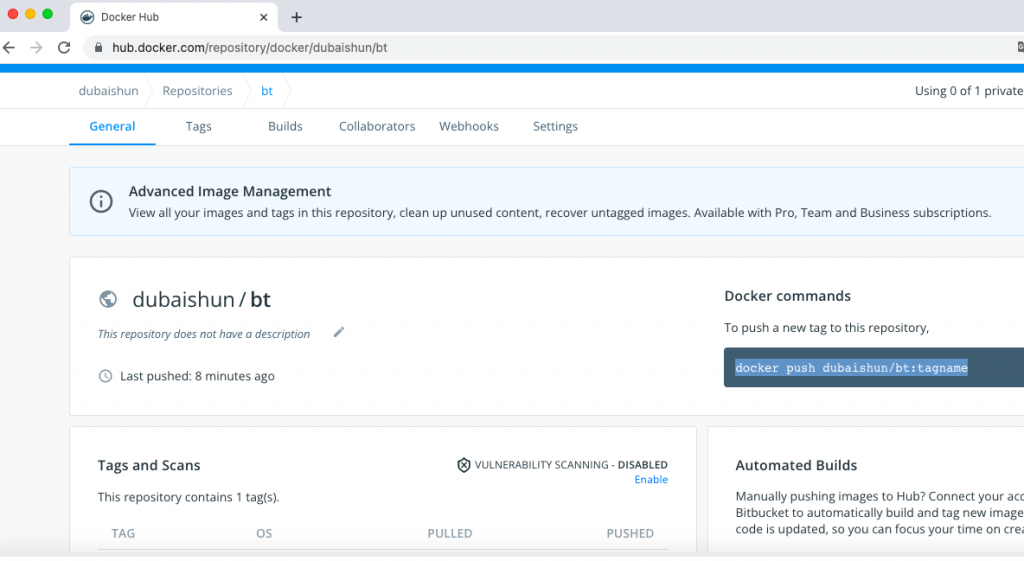The height and width of the screenshot is (561, 1024).
Task: Open the Settings tab
Action: 555,127
